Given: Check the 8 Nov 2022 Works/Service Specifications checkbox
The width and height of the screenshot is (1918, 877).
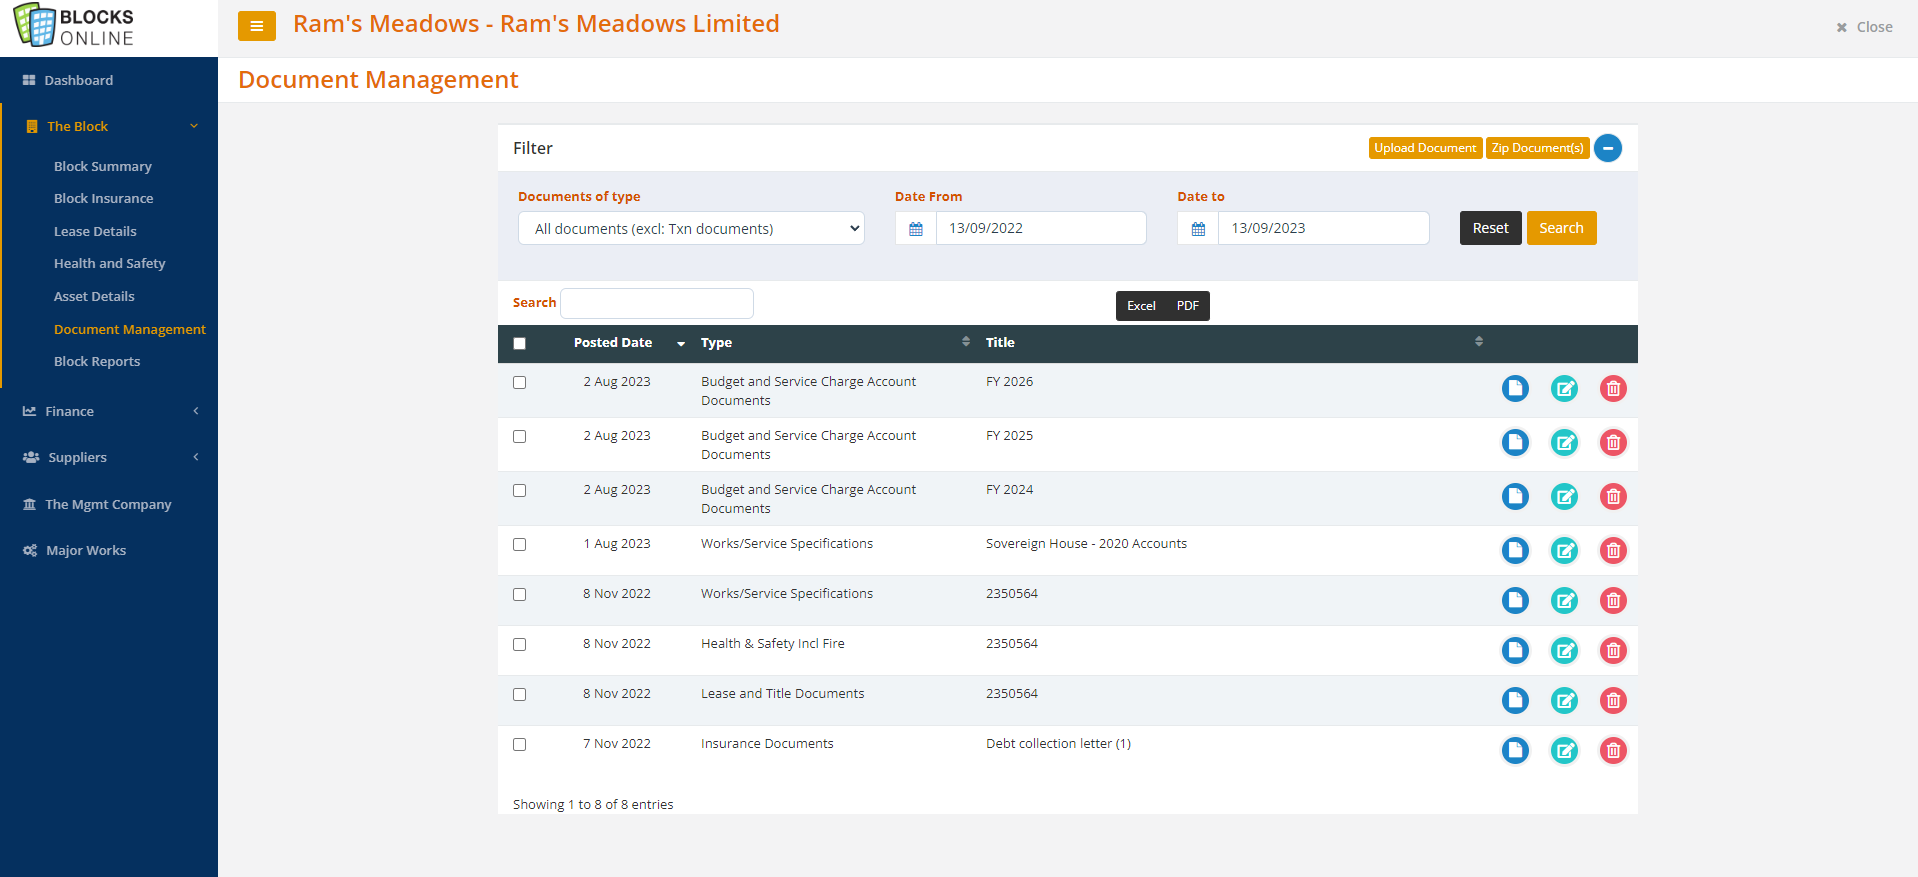Looking at the screenshot, I should (x=519, y=594).
